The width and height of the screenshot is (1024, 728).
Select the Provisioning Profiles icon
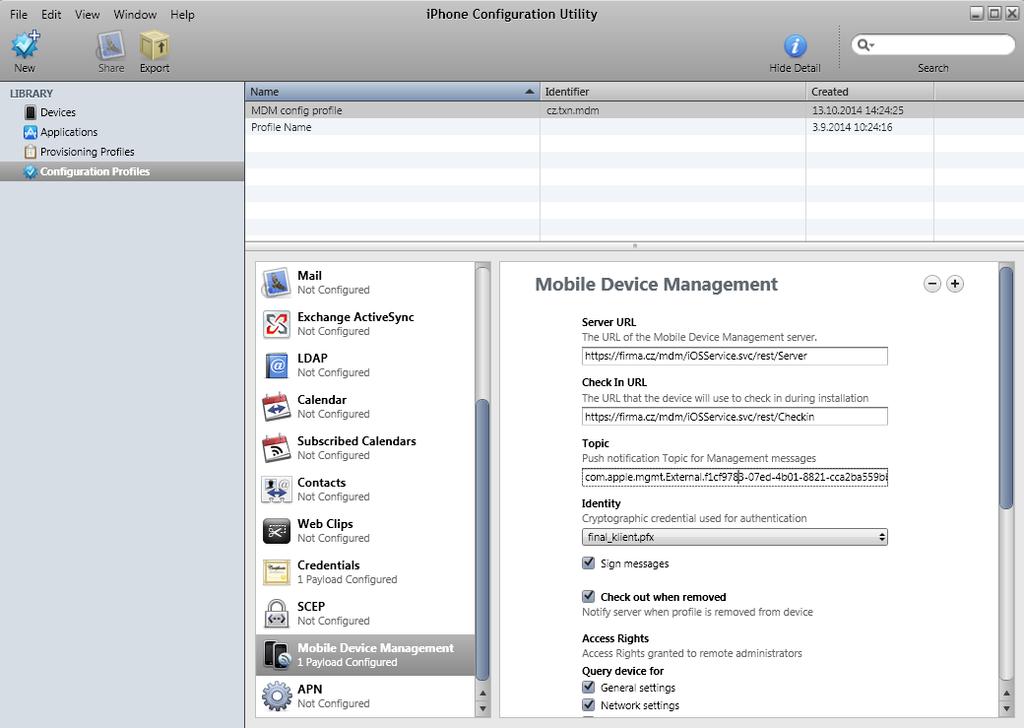click(x=30, y=151)
